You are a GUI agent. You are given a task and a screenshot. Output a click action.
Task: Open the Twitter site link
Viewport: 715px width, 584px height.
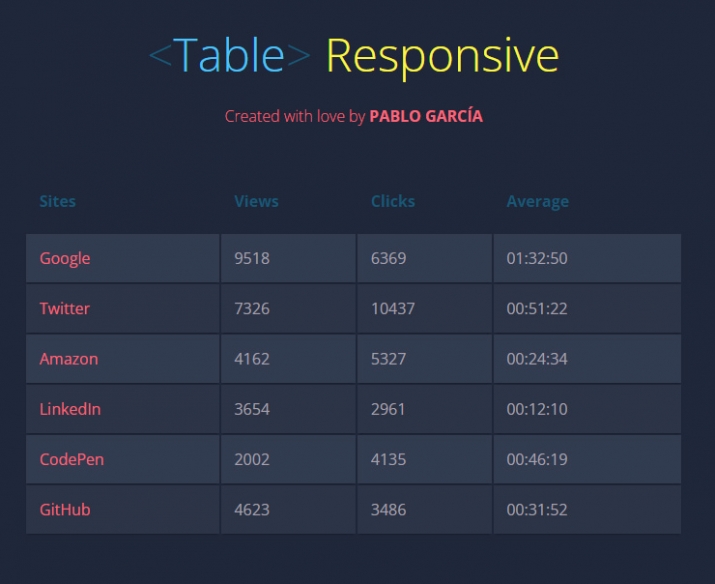point(65,309)
